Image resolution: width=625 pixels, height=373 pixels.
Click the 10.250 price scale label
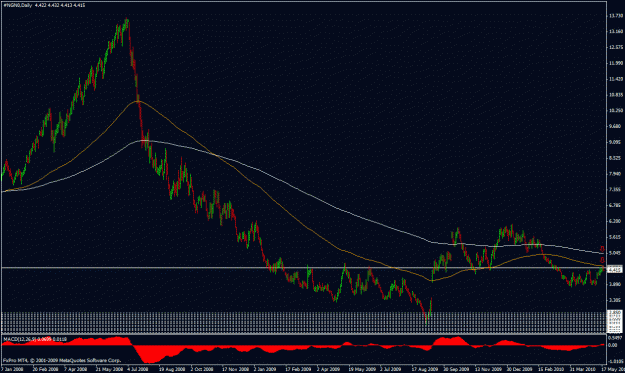pyautogui.click(x=616, y=110)
